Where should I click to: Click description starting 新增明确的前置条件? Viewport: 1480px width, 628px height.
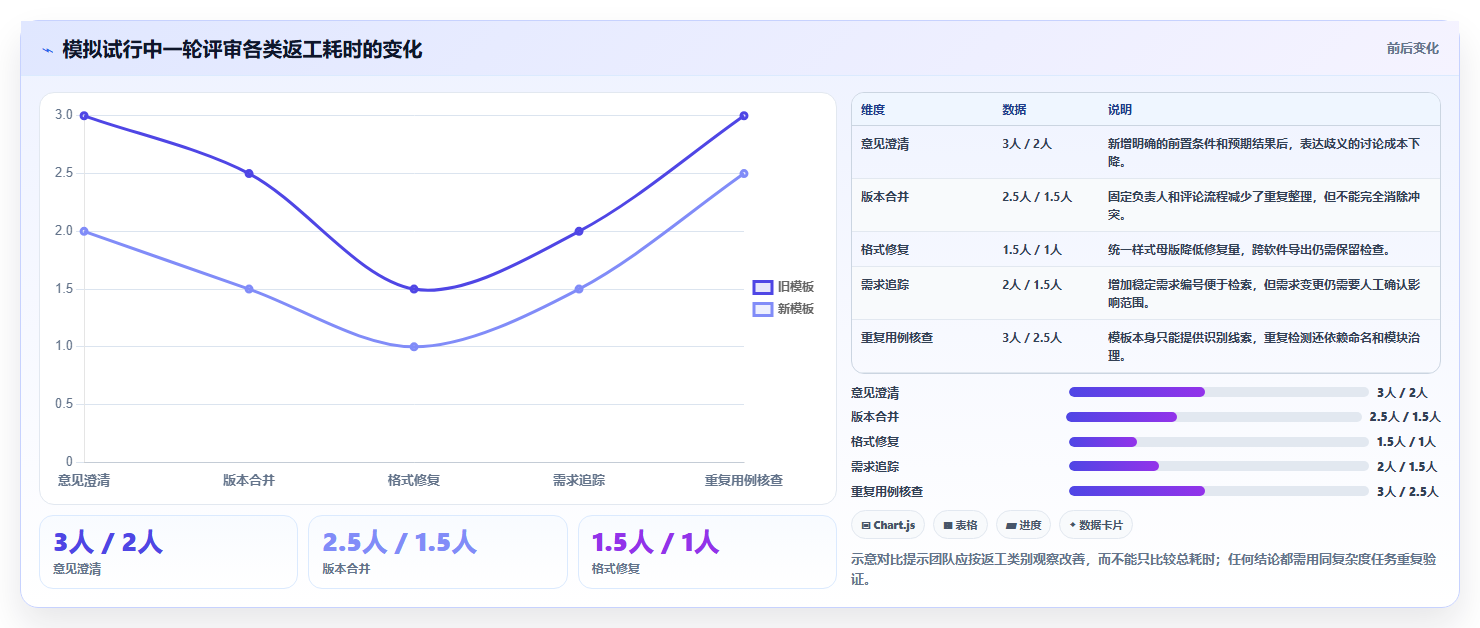click(x=1264, y=152)
